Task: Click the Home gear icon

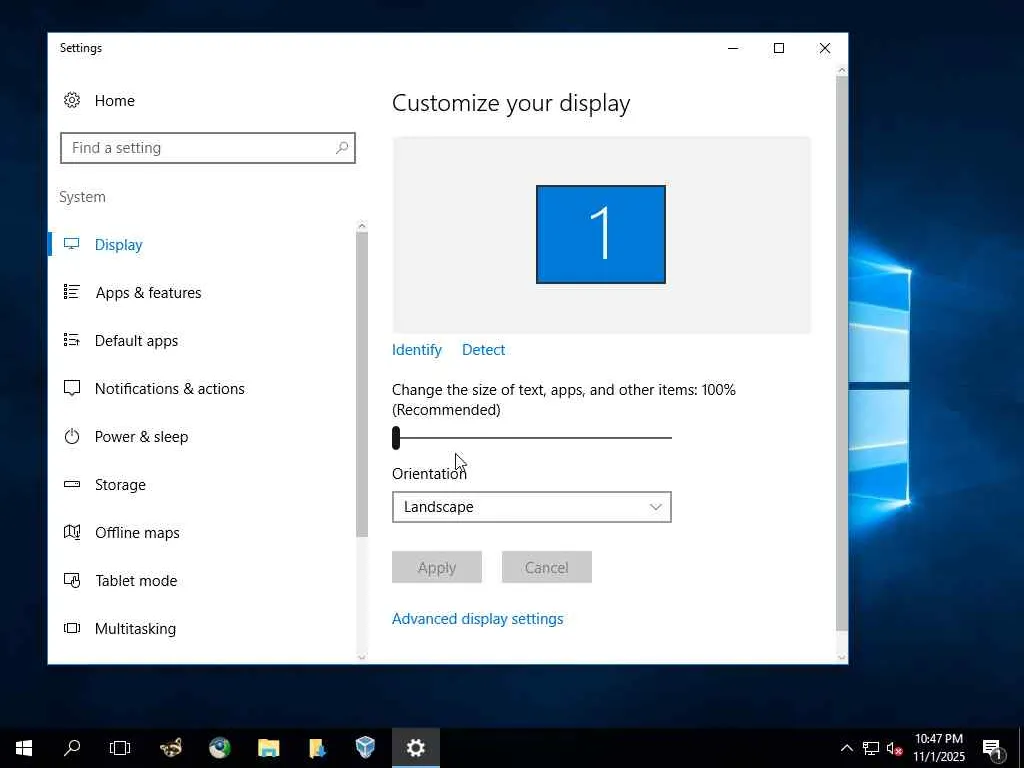Action: [x=72, y=100]
